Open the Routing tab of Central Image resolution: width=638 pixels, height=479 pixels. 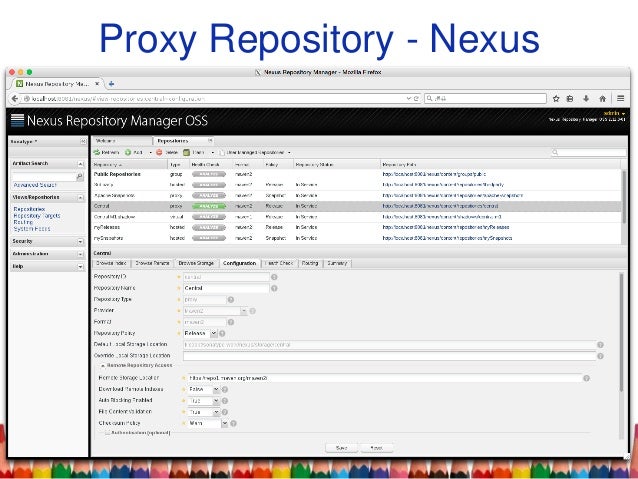click(310, 263)
